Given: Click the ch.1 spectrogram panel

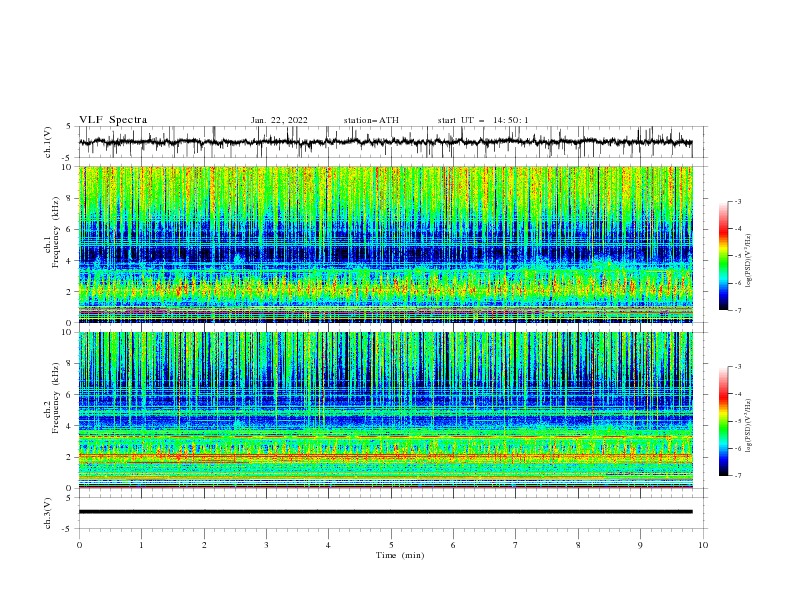Looking at the screenshot, I should point(385,244).
